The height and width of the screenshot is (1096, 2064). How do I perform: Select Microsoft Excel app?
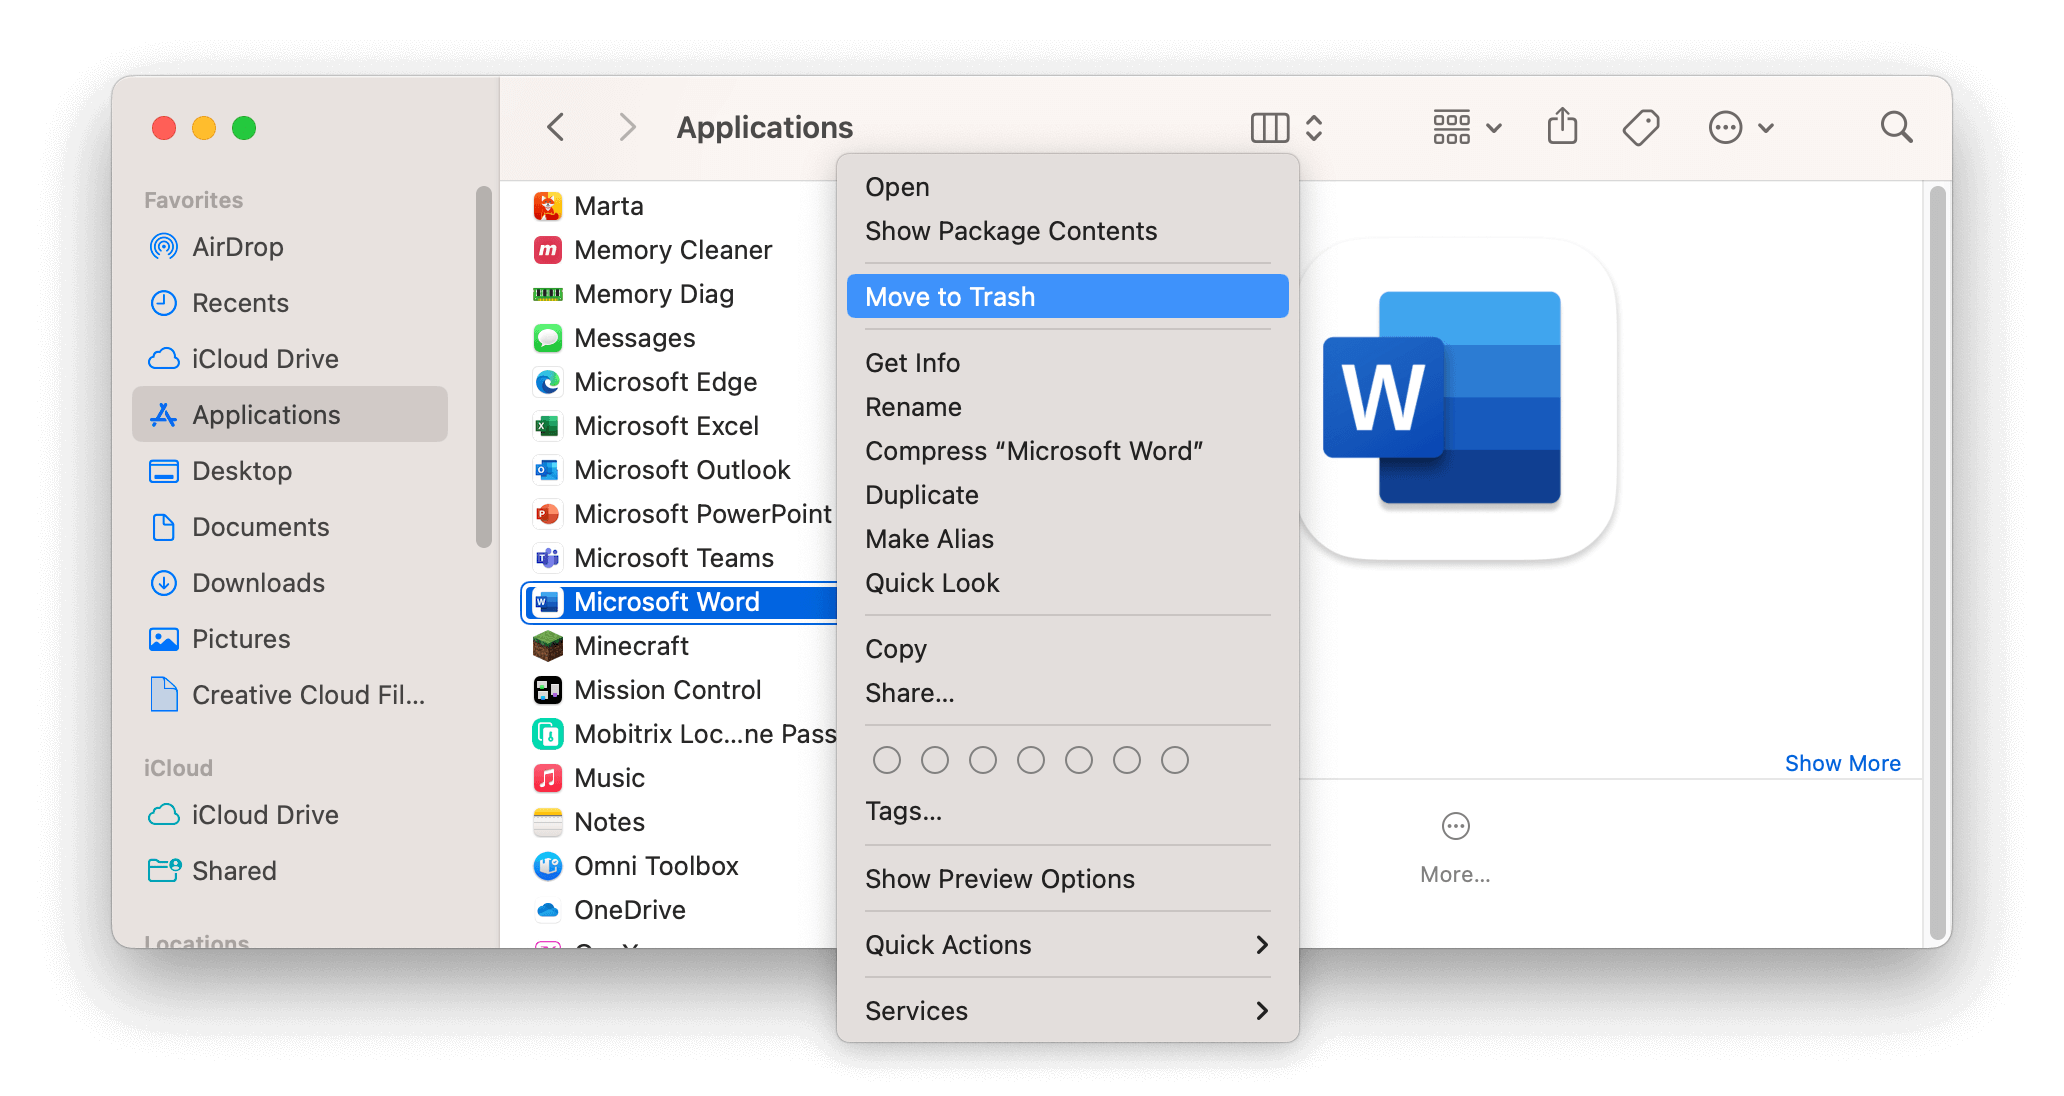[680, 426]
